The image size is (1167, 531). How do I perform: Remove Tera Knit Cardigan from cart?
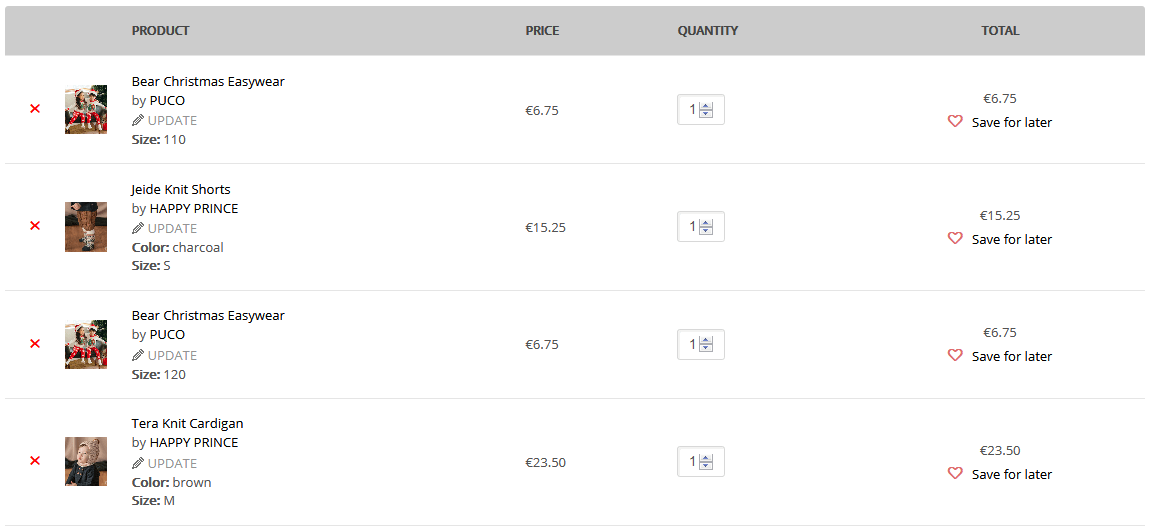[x=34, y=460]
